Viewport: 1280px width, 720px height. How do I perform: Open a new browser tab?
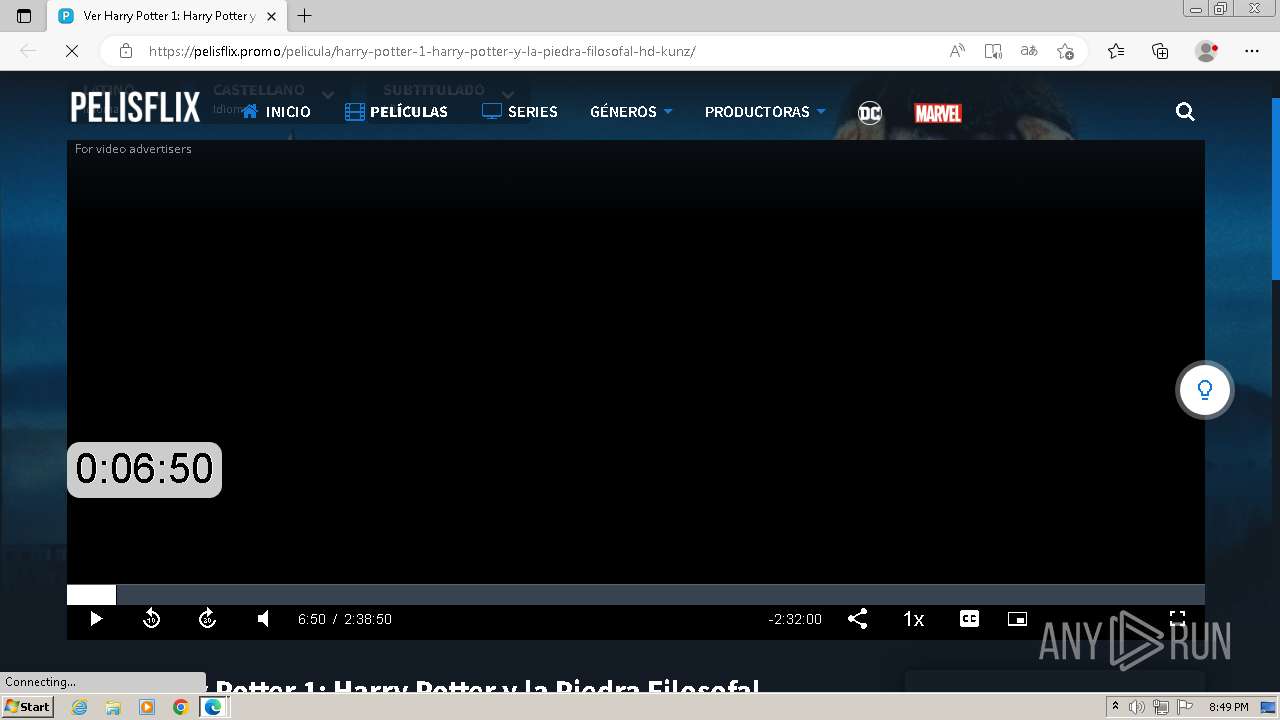[305, 16]
